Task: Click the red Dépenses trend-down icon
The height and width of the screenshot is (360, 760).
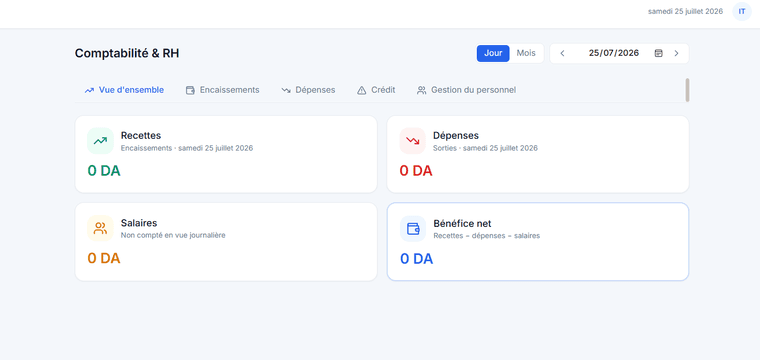Action: tap(412, 141)
